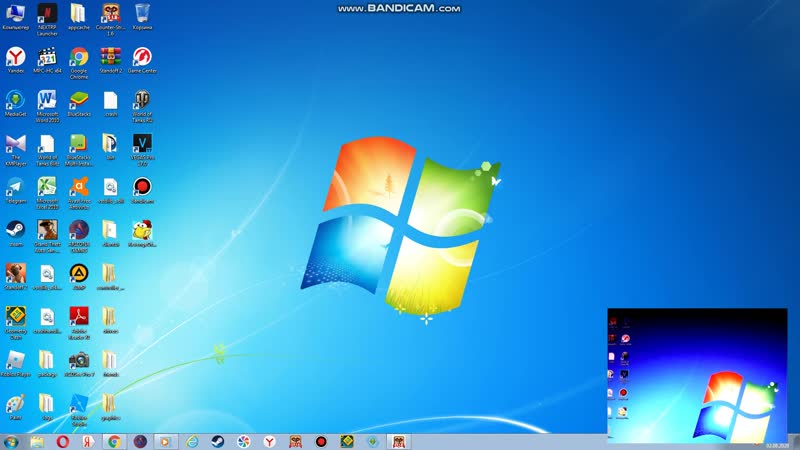Open Yandex Browser red Y taskbar icon
Viewport: 800px width, 450px height.
click(269, 442)
